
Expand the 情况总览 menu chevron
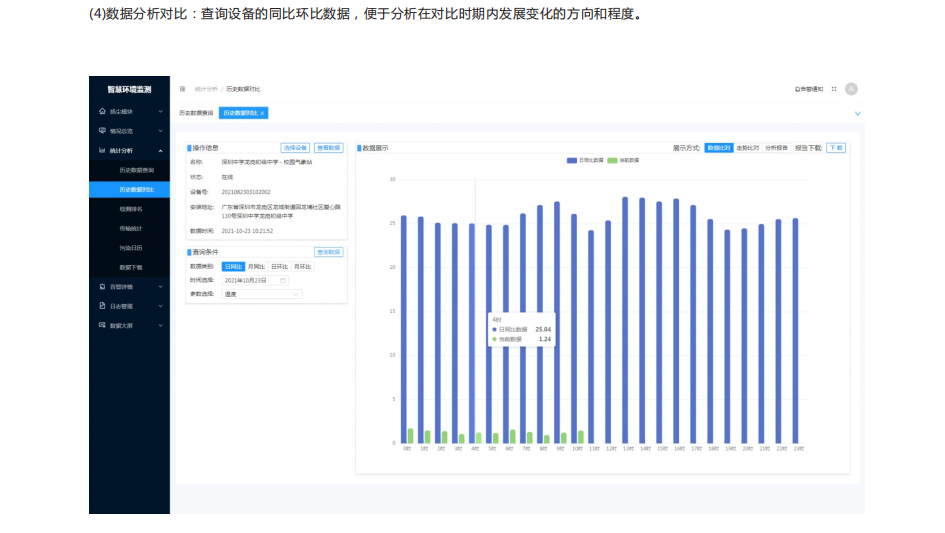click(x=160, y=131)
